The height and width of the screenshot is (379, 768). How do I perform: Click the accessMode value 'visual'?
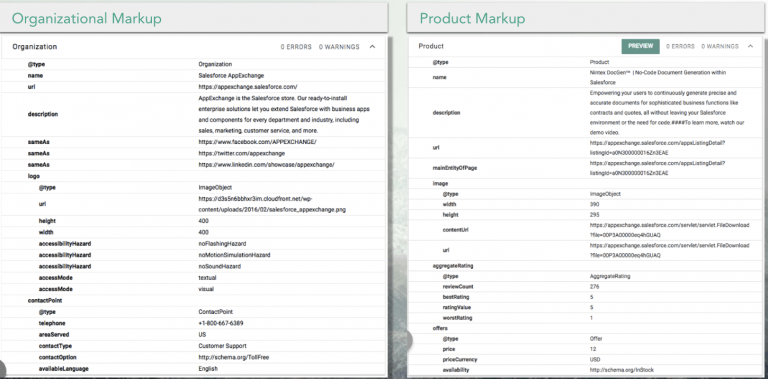click(x=206, y=289)
